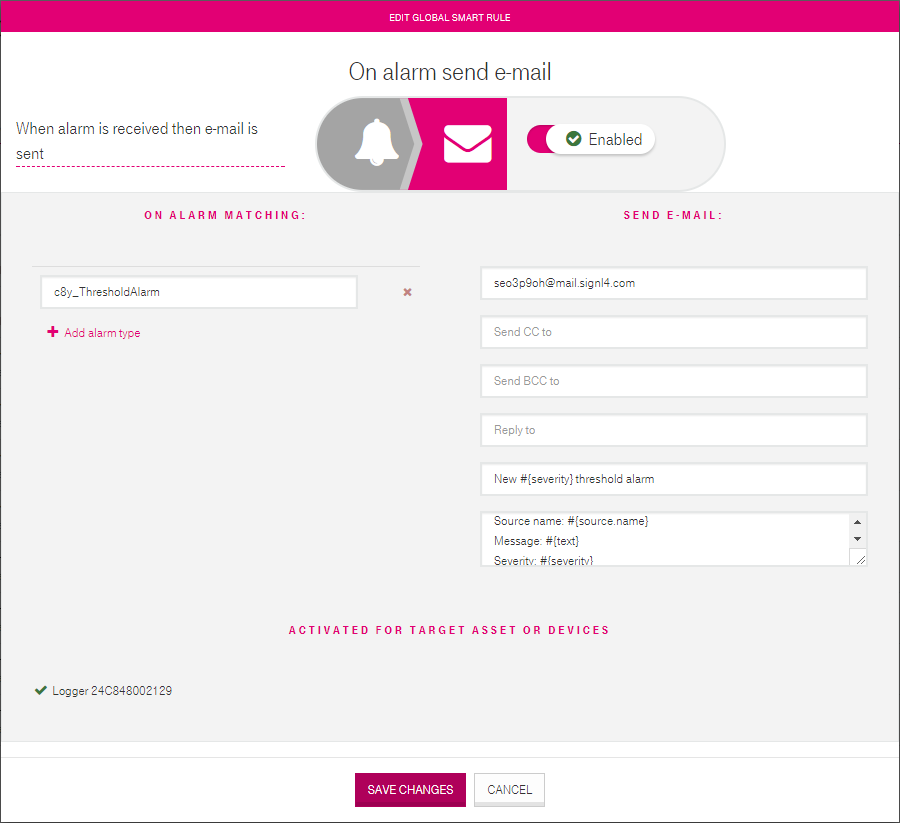The height and width of the screenshot is (823, 900).
Task: Edit the rule name text field
Action: coord(150,141)
